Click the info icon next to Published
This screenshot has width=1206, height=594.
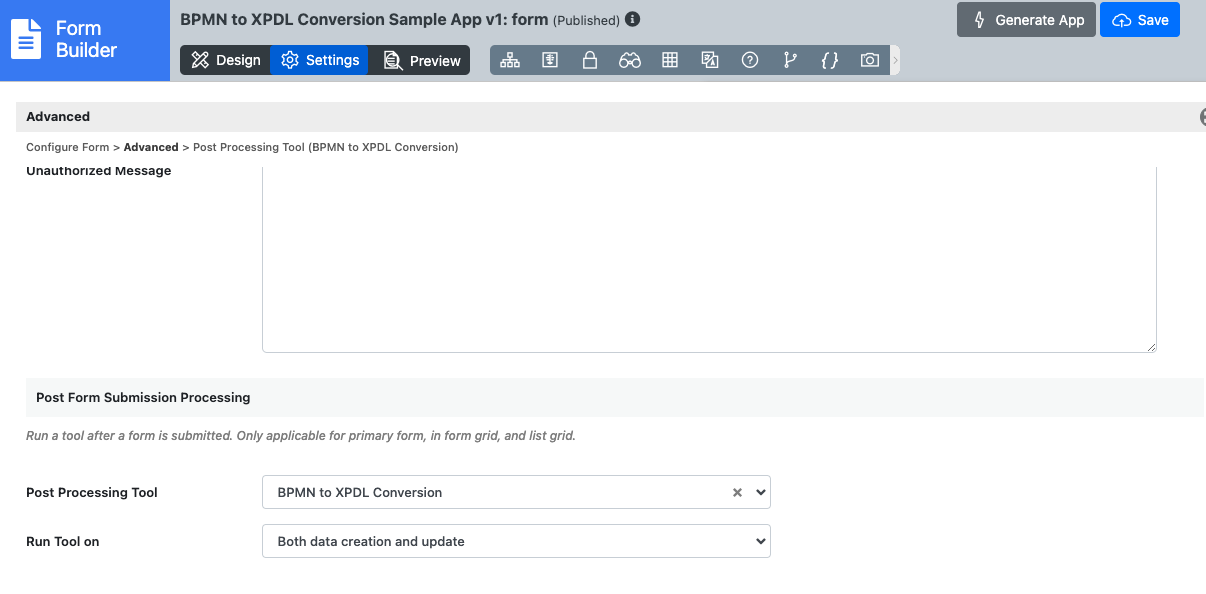[x=632, y=19]
